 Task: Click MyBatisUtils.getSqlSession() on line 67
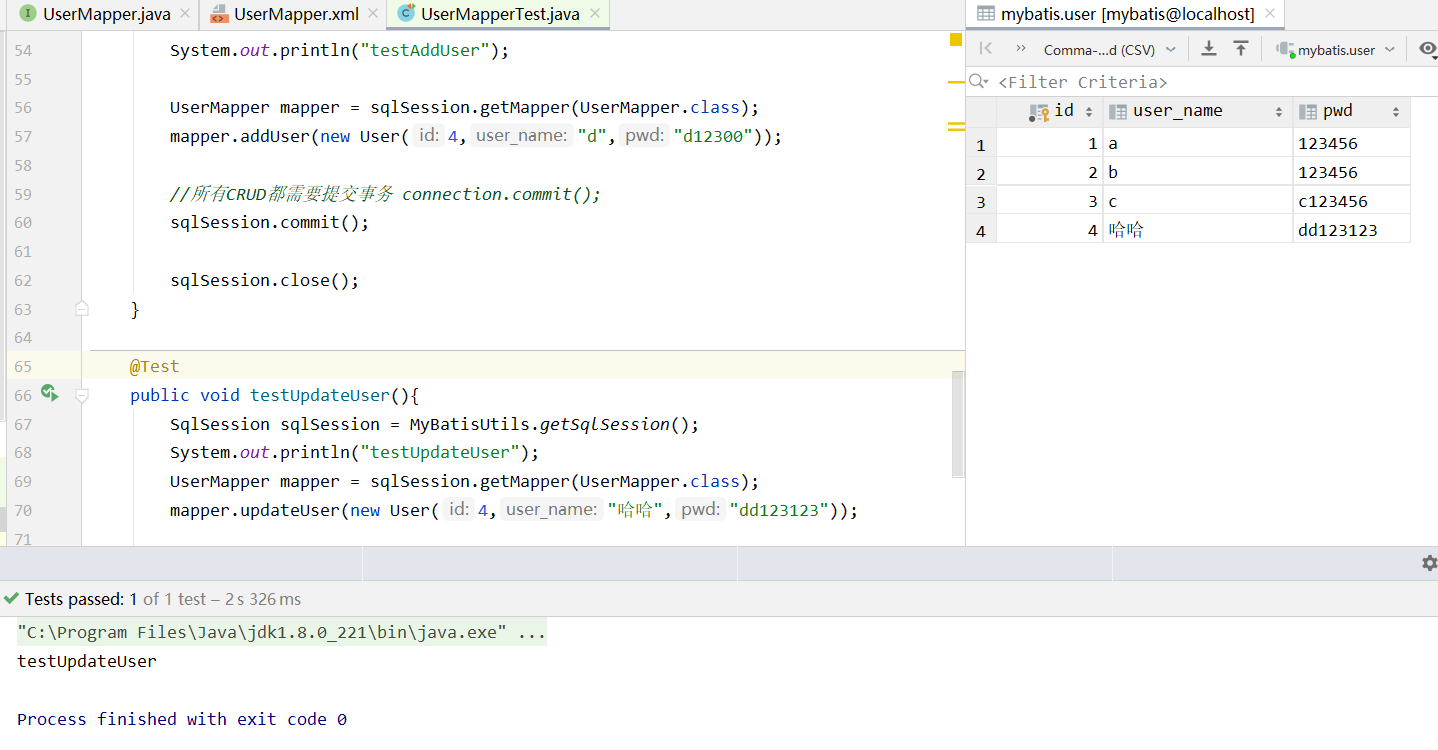pyautogui.click(x=554, y=424)
